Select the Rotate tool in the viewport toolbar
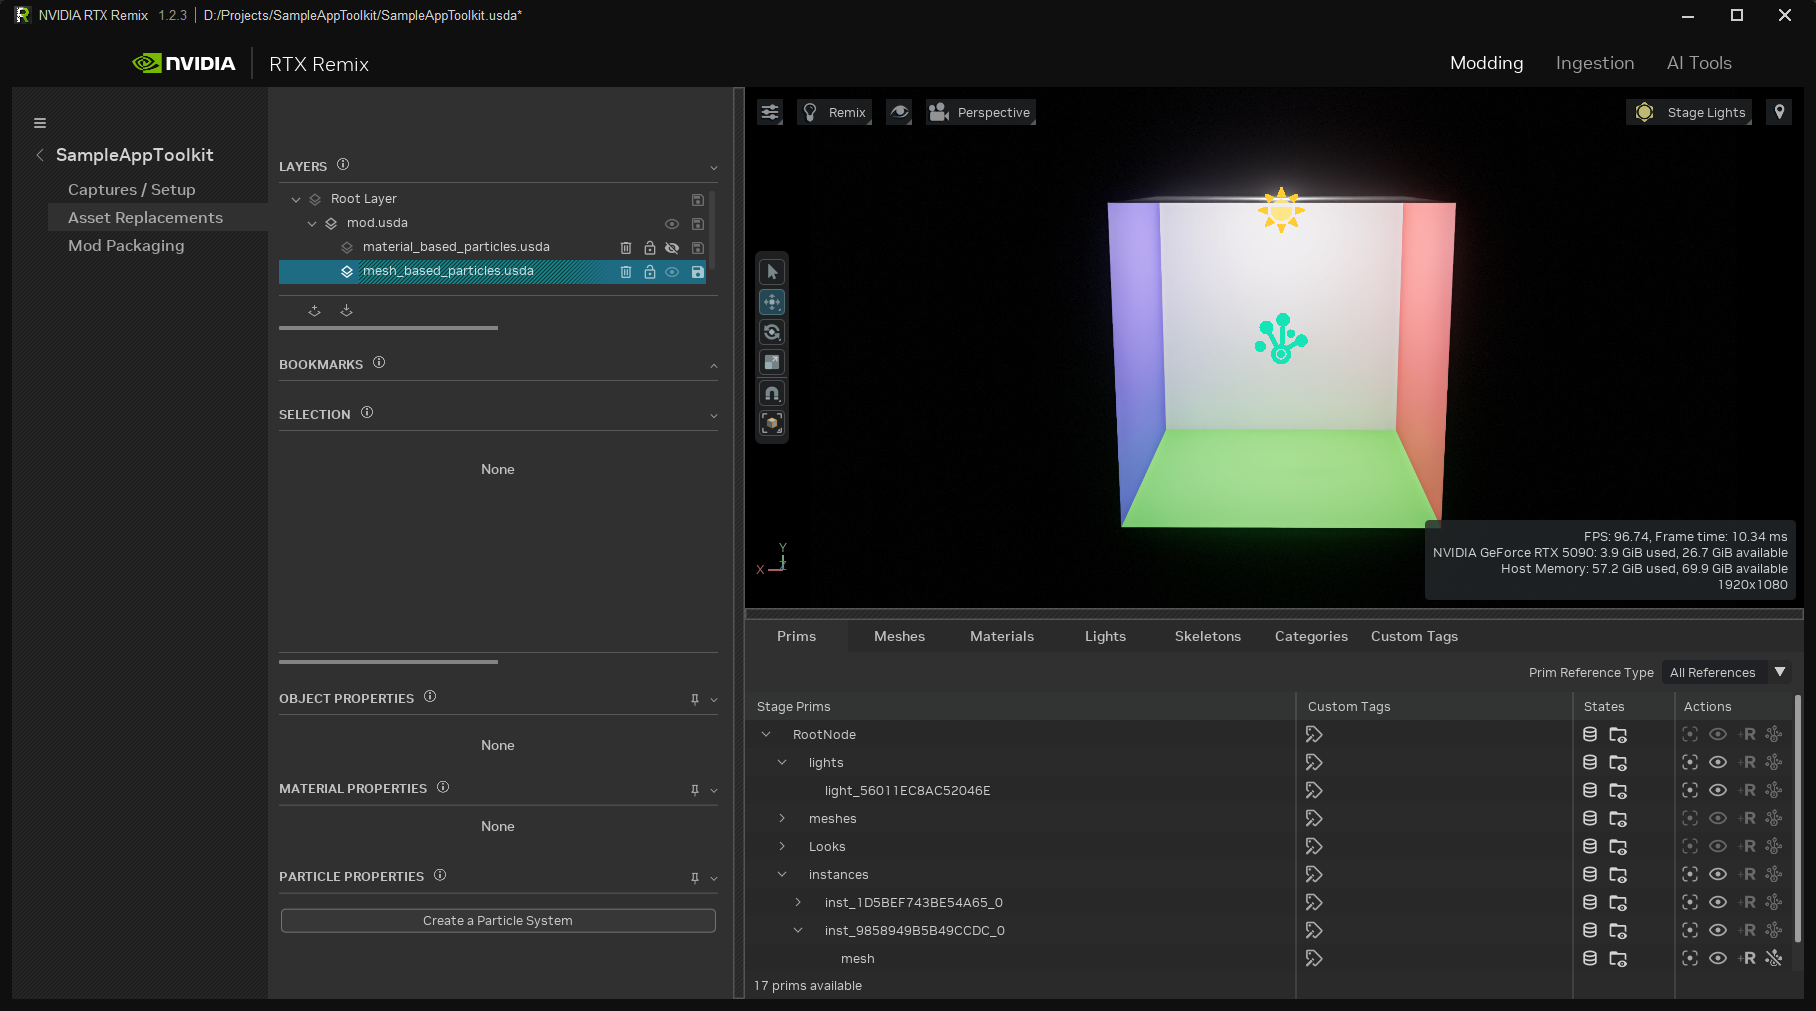This screenshot has width=1816, height=1011. (x=771, y=331)
